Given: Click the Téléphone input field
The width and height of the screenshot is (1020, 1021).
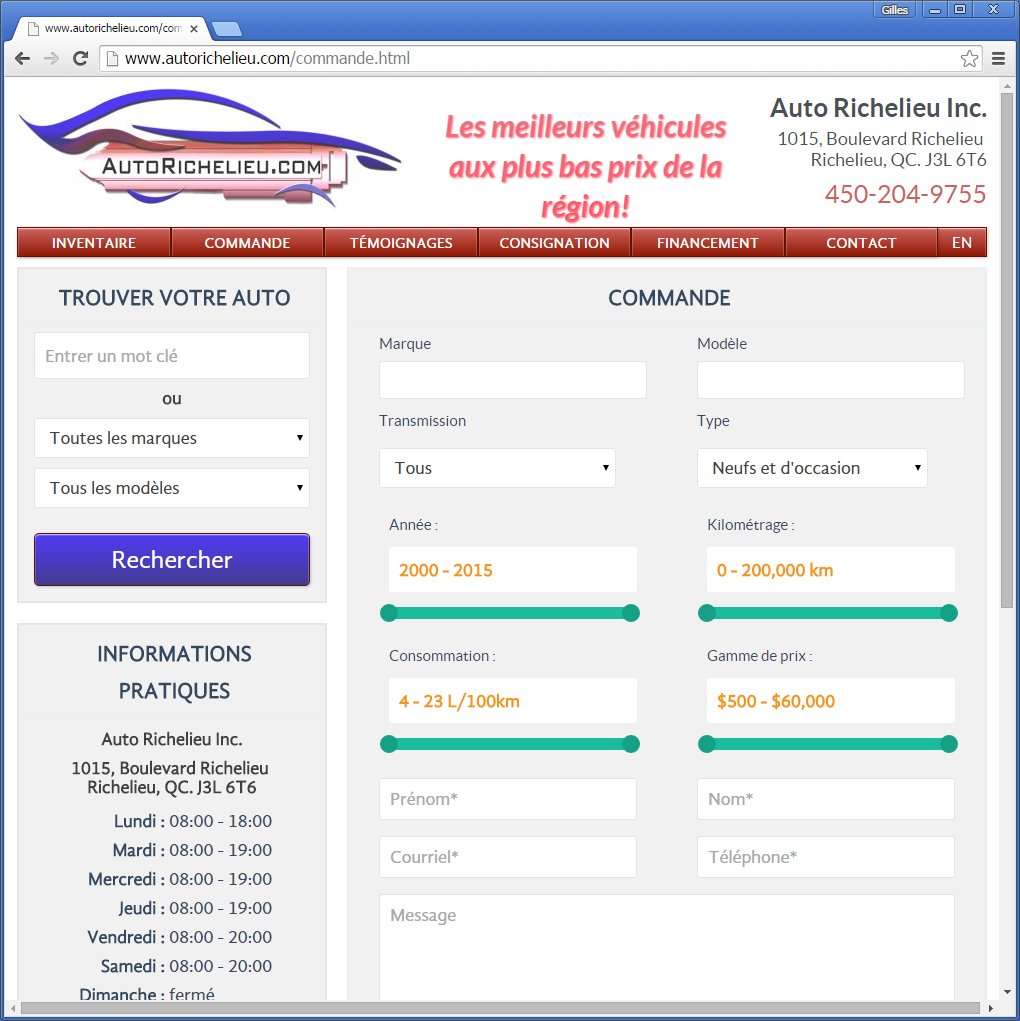Looking at the screenshot, I should 826,858.
